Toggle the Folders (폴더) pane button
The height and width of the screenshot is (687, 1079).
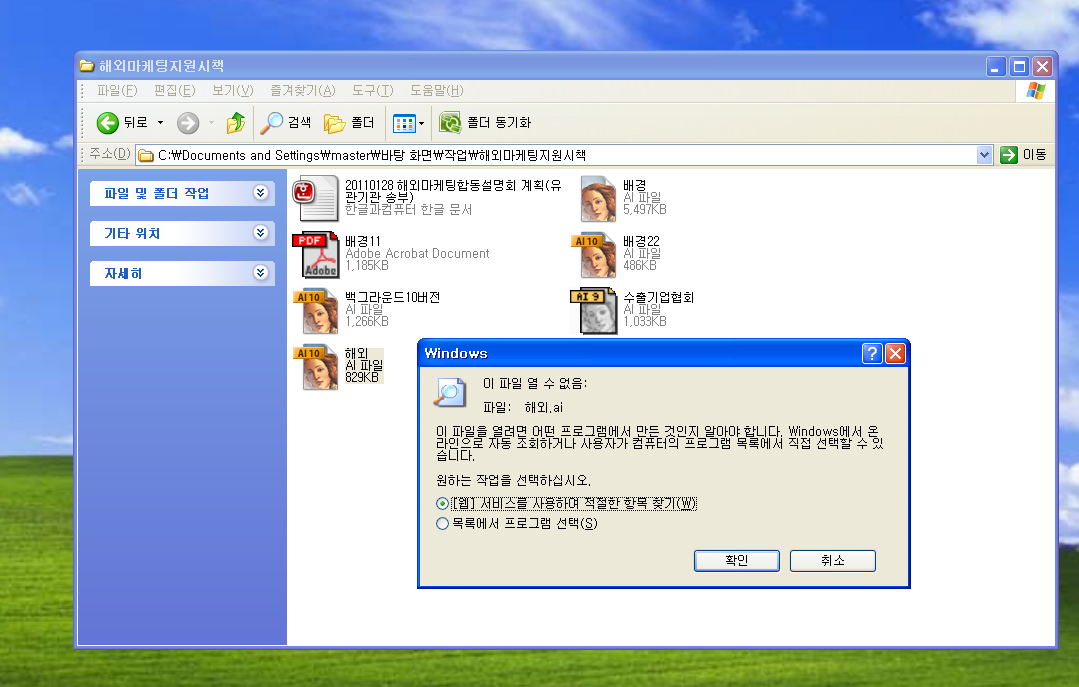pyautogui.click(x=335, y=123)
